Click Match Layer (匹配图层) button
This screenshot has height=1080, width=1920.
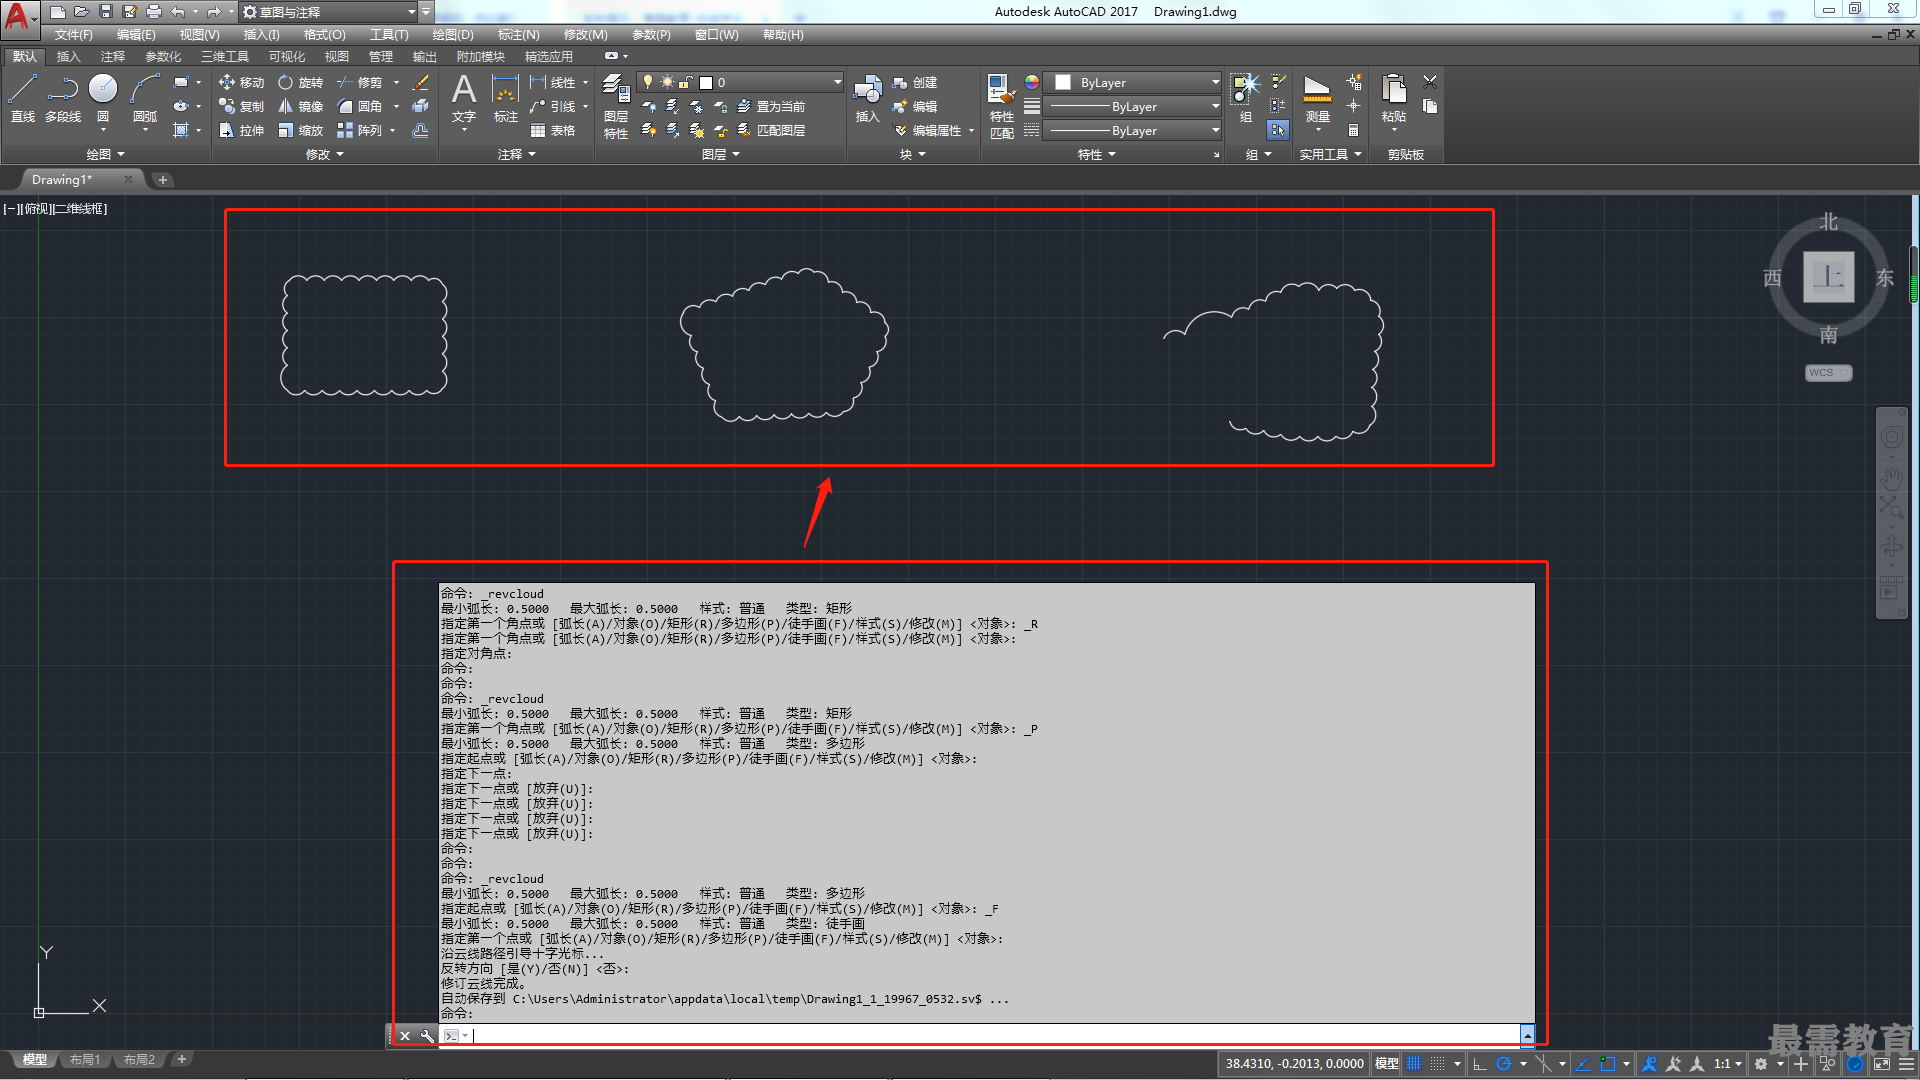tap(770, 130)
